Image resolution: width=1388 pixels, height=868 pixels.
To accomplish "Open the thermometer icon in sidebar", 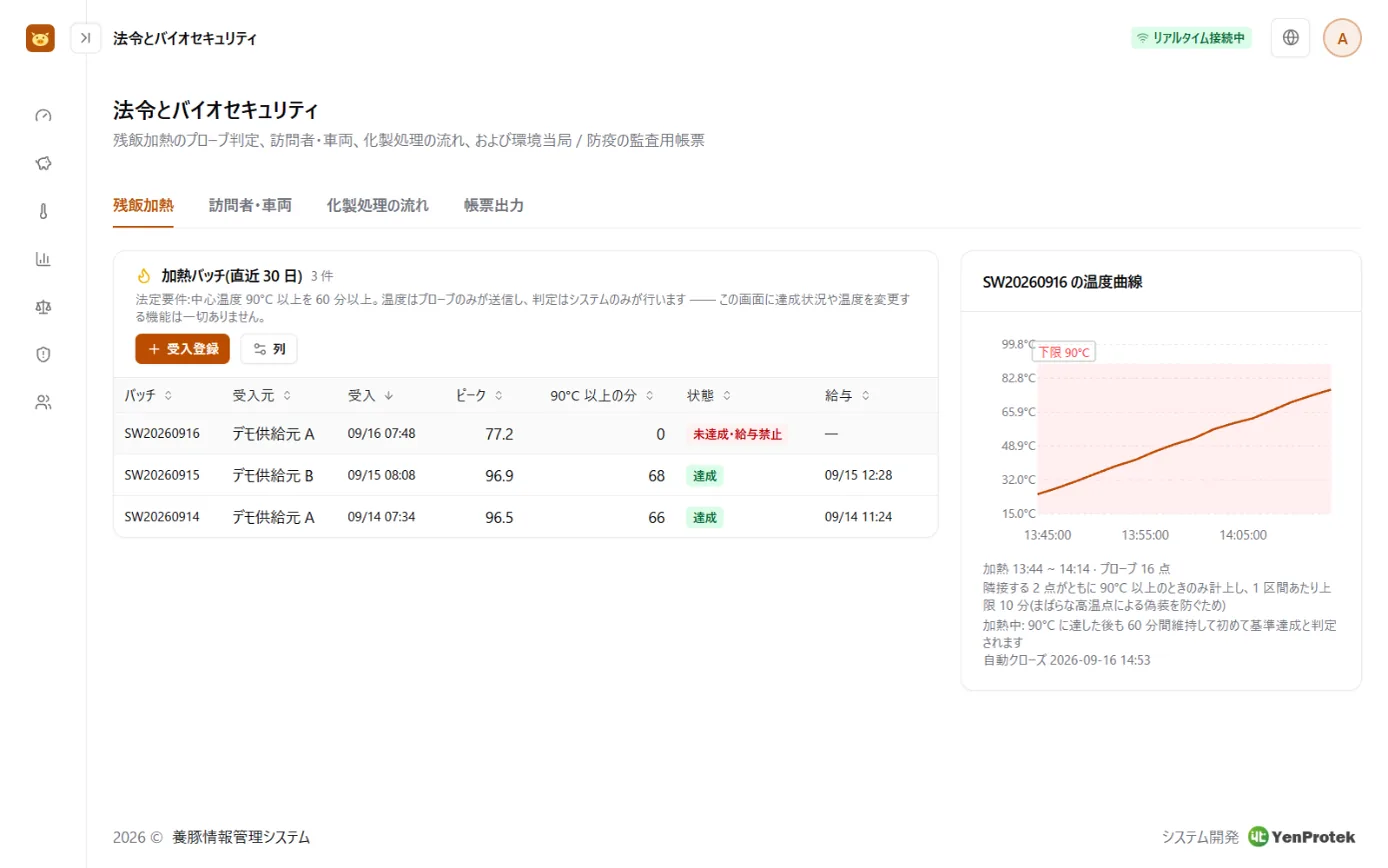I will [43, 211].
